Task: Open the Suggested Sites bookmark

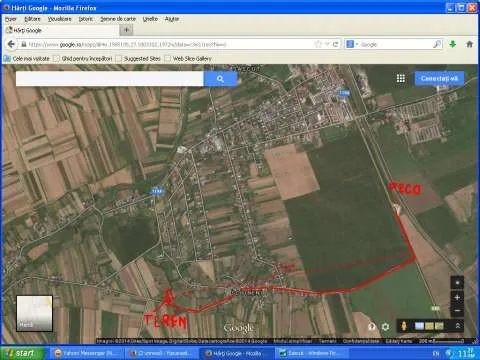Action: (x=138, y=59)
